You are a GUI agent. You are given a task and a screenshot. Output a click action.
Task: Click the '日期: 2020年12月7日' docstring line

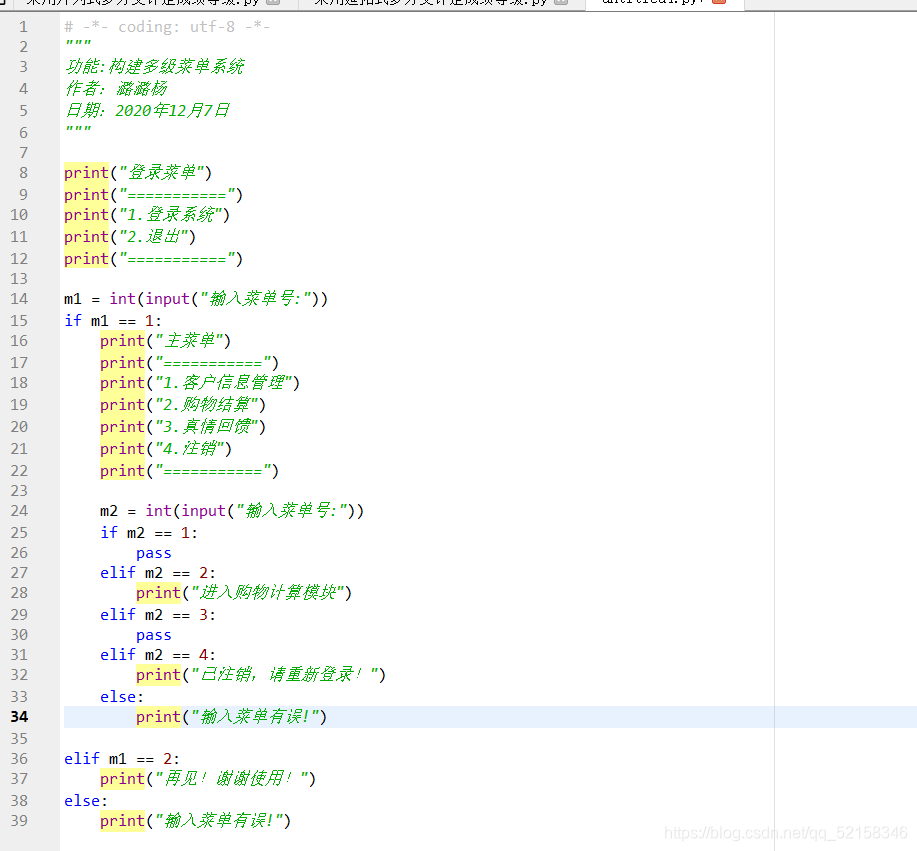pos(147,110)
